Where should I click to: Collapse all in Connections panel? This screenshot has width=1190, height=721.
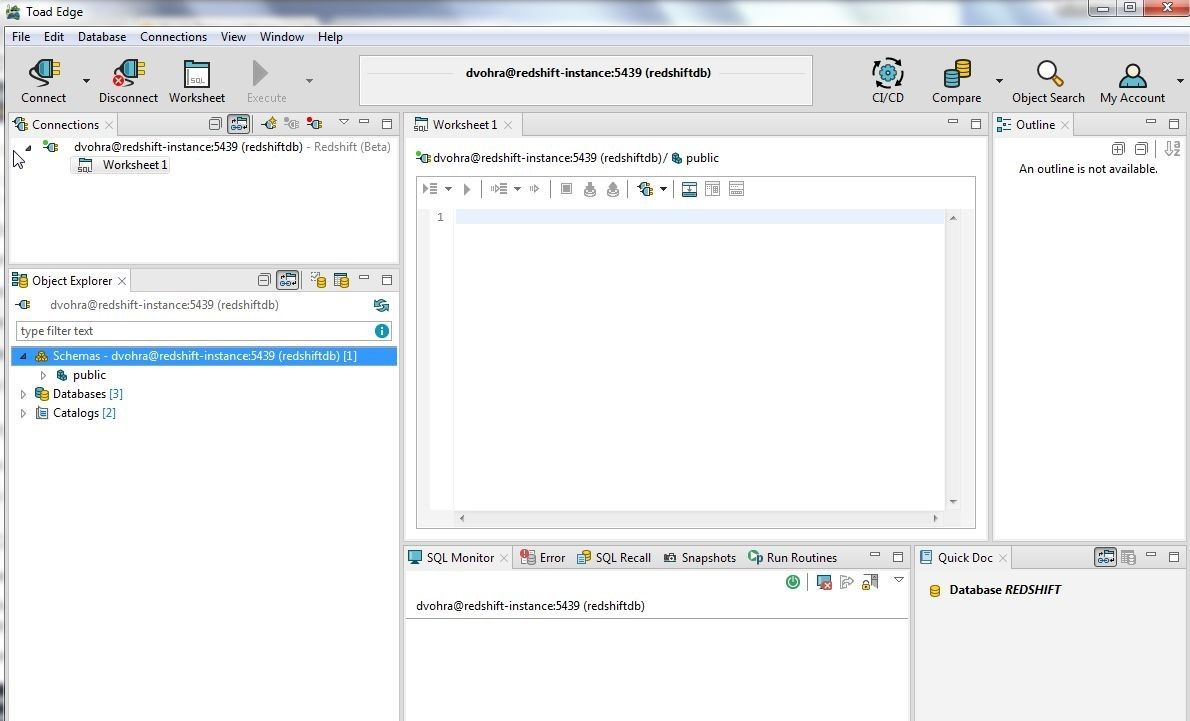coord(216,124)
